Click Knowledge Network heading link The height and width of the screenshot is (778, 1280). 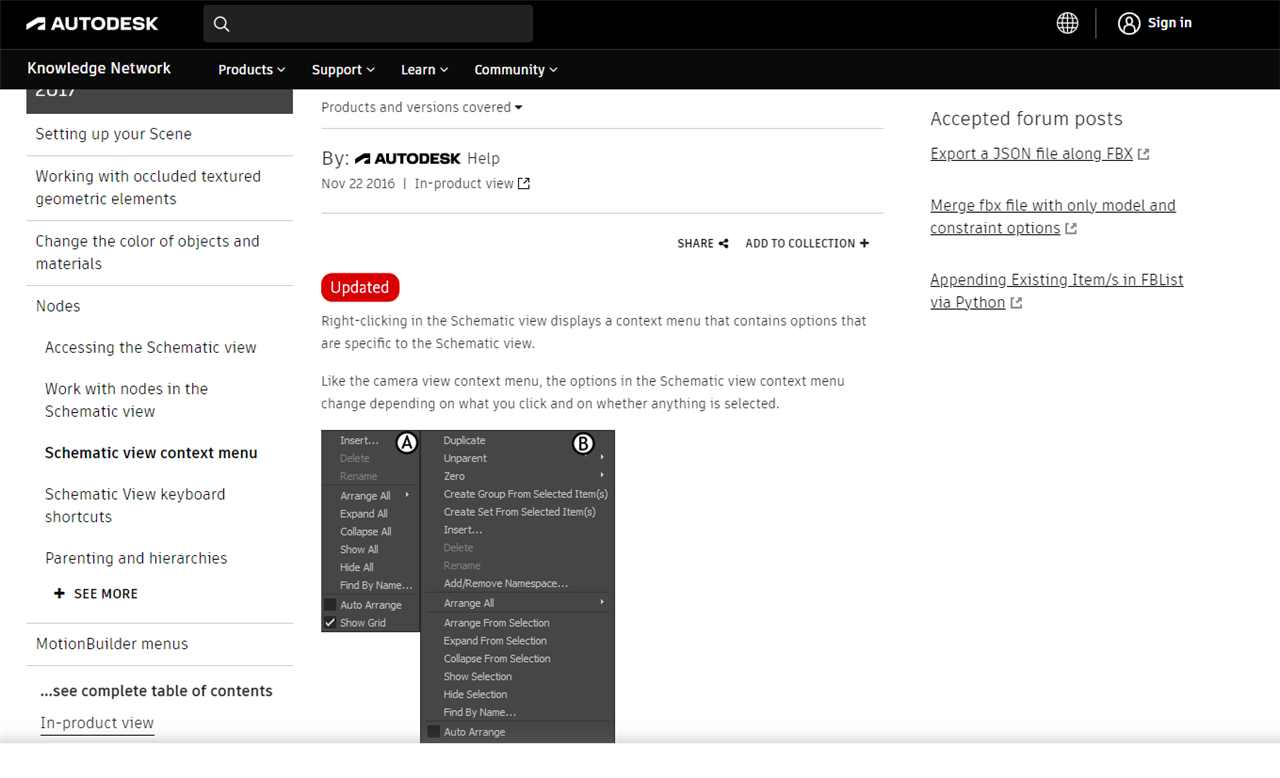pyautogui.click(x=99, y=68)
